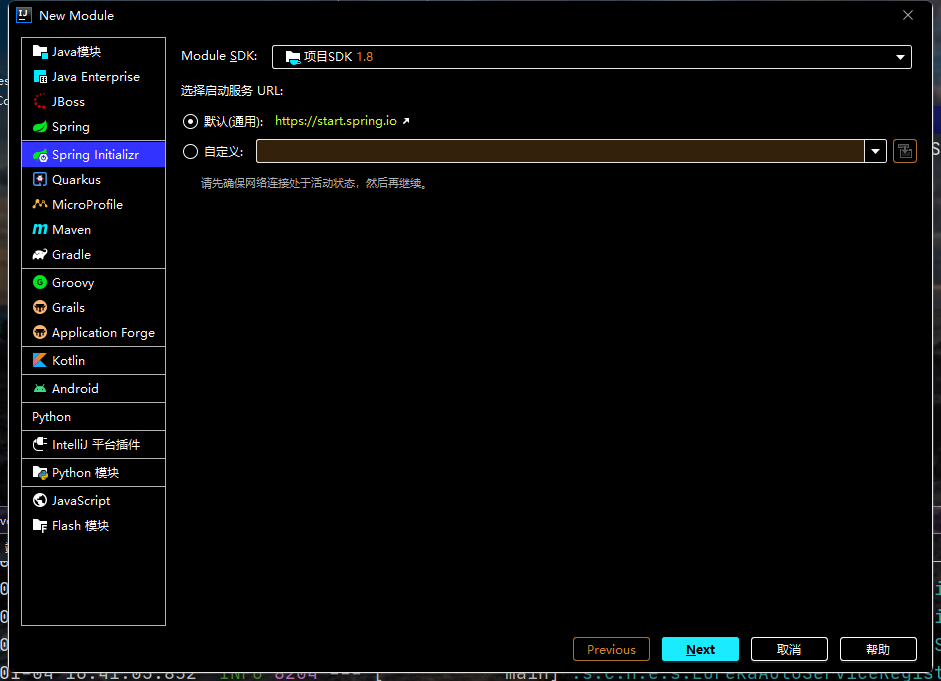Click the network connection hint text
The width and height of the screenshot is (941, 681).
coord(314,184)
